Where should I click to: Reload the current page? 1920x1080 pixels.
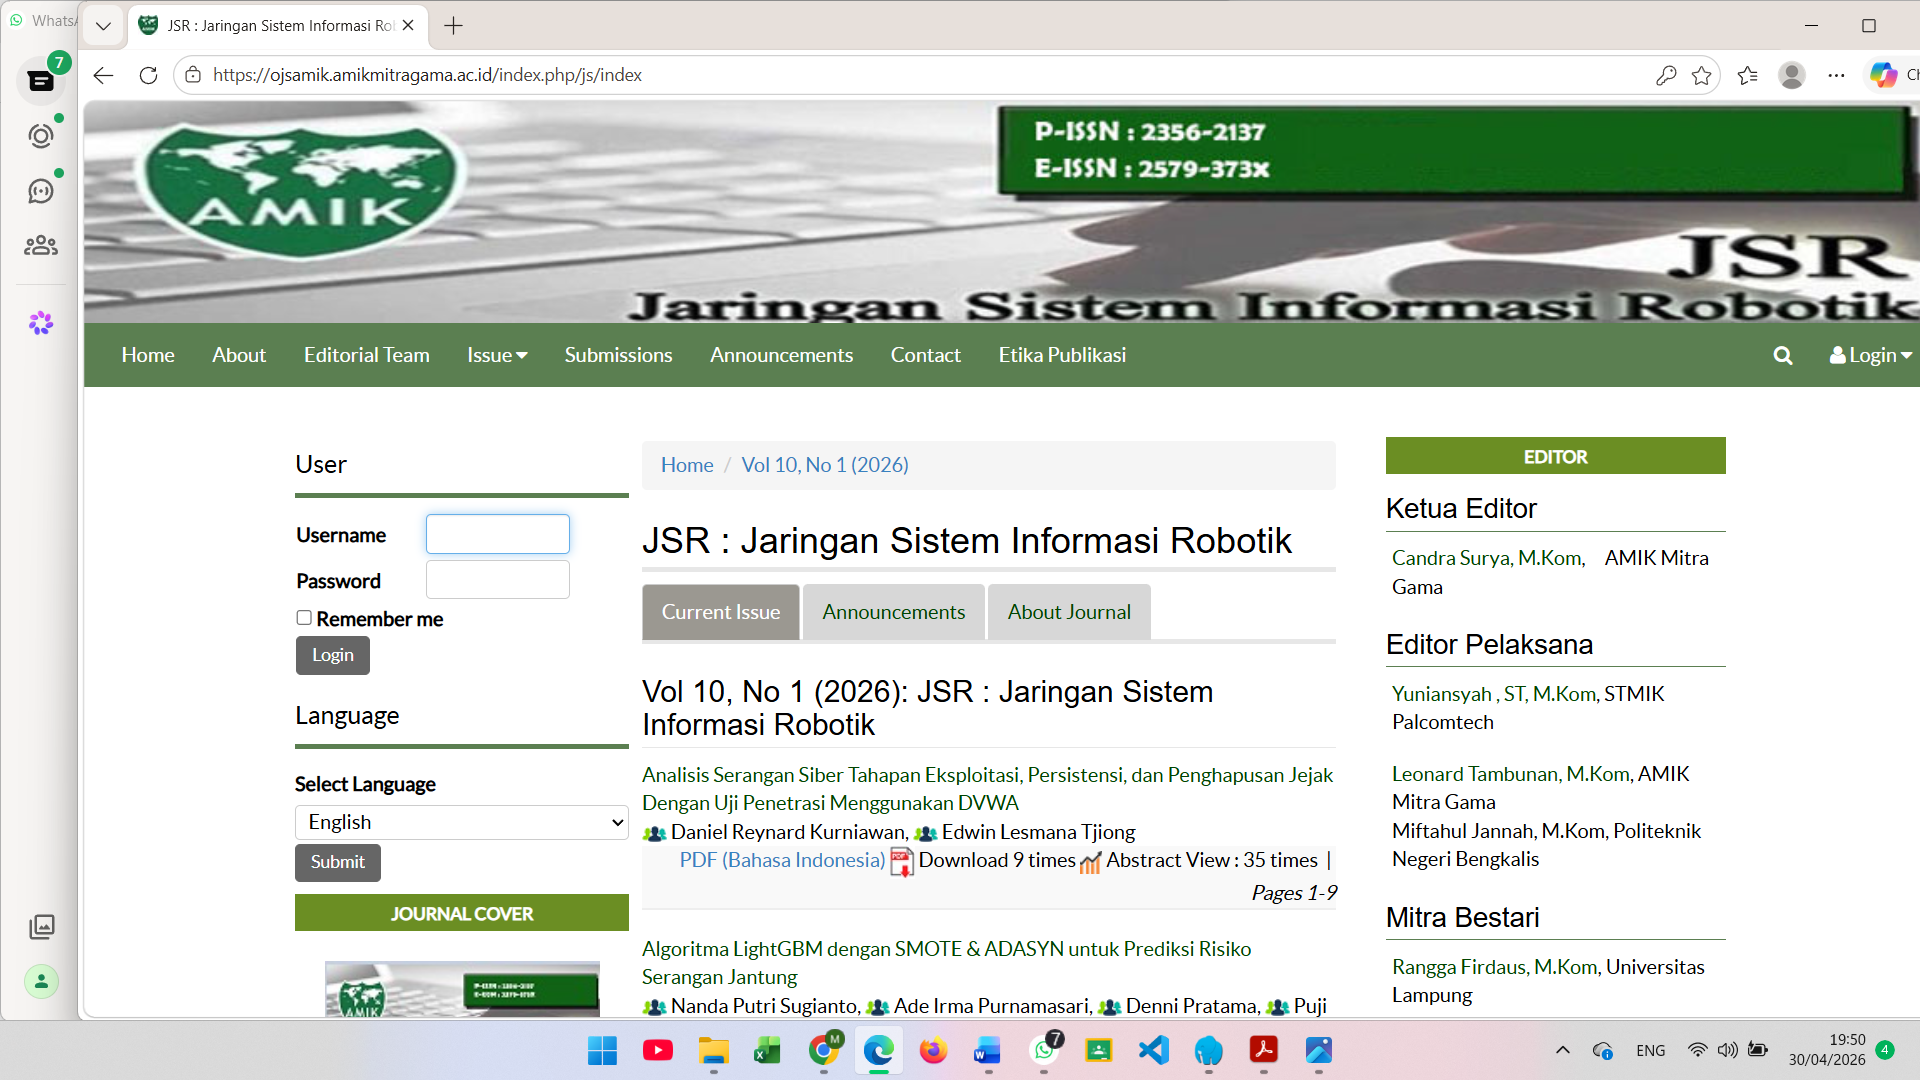149,75
